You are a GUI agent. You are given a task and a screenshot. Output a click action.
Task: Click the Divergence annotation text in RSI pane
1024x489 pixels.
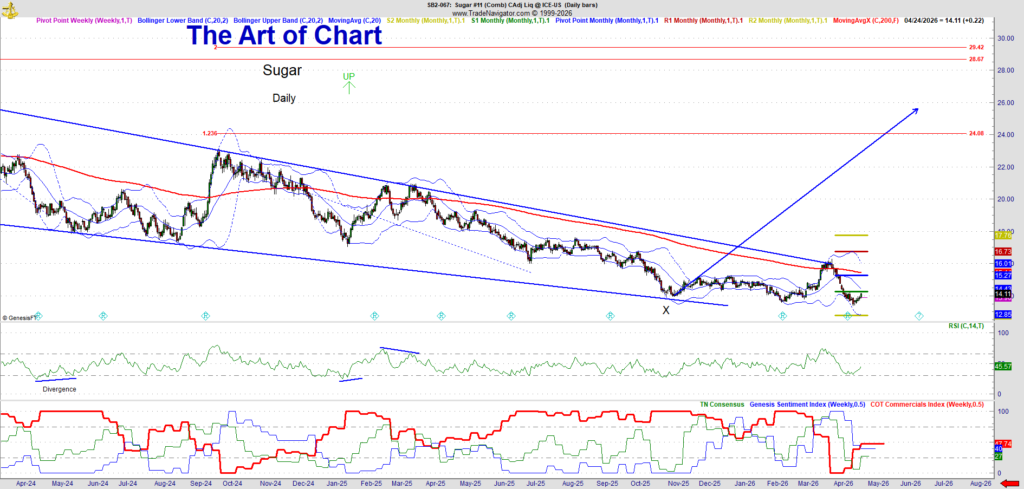[59, 388]
